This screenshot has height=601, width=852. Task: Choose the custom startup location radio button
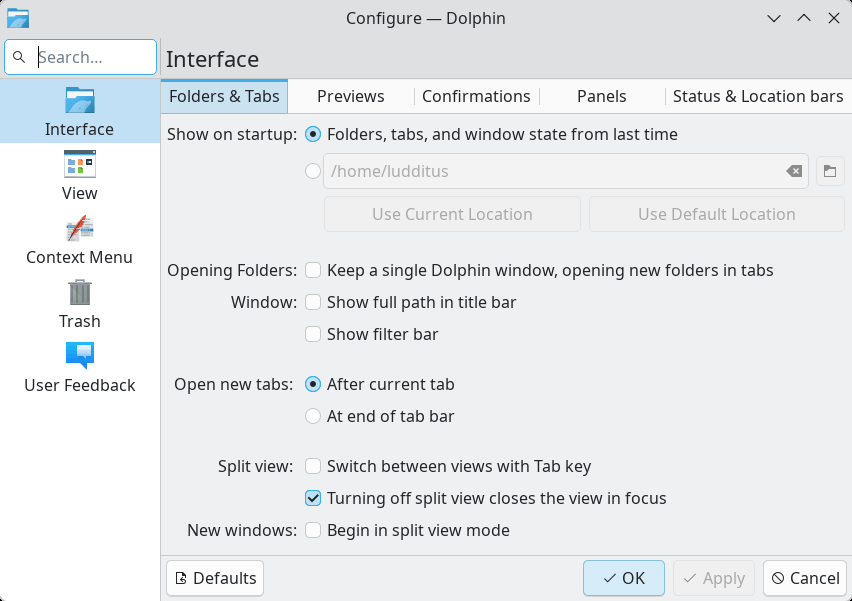313,171
